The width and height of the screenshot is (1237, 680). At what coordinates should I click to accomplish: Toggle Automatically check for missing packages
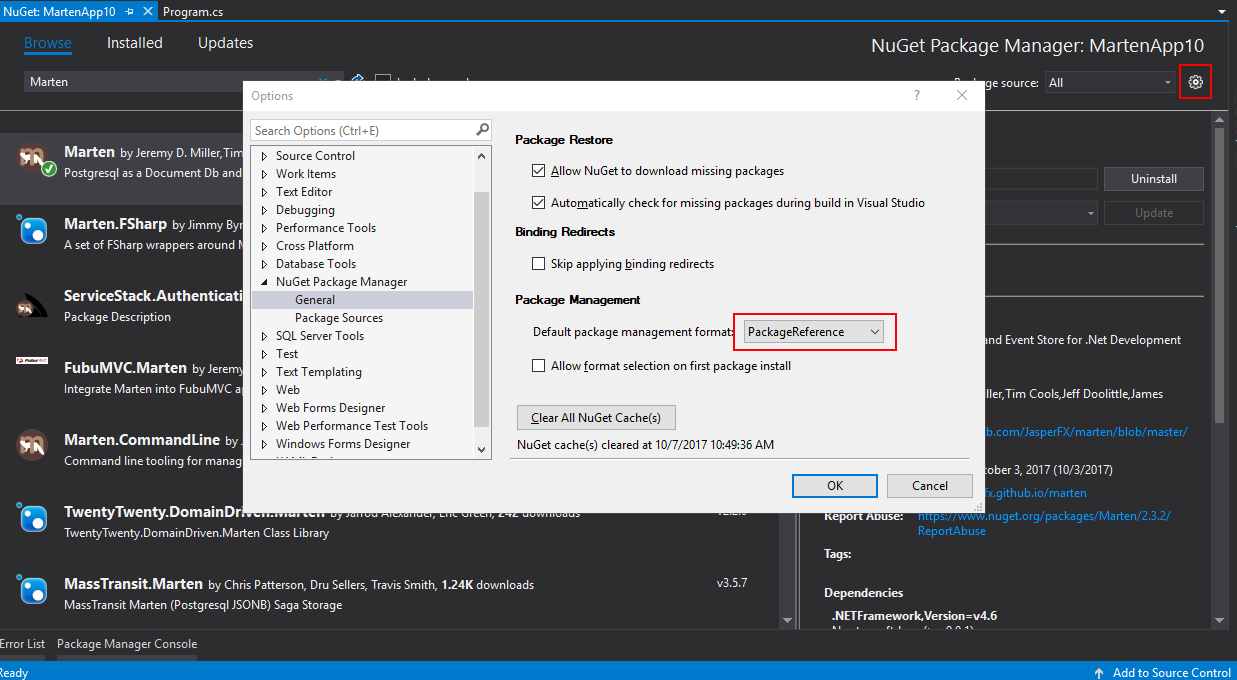(x=540, y=203)
